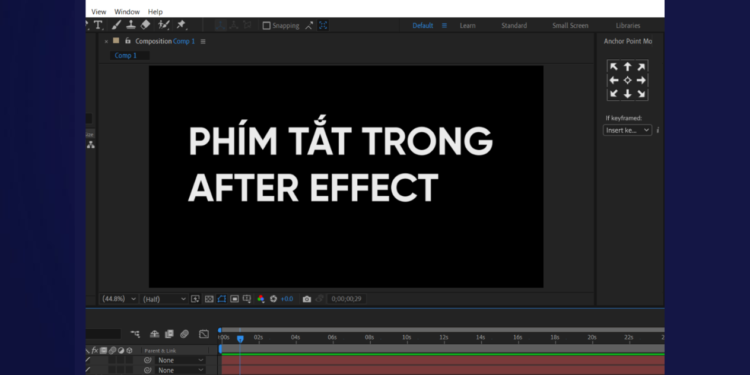The height and width of the screenshot is (375, 750).
Task: Select the Puppet Pin tool
Action: click(181, 25)
